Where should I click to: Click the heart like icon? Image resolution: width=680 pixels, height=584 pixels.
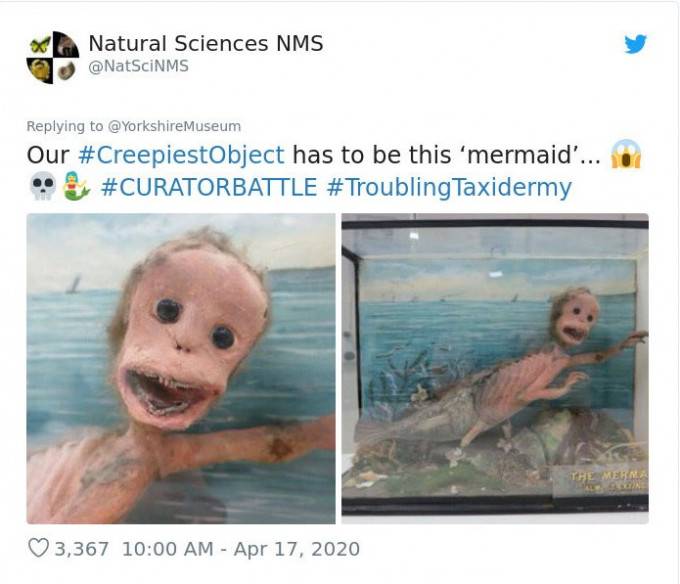38,548
